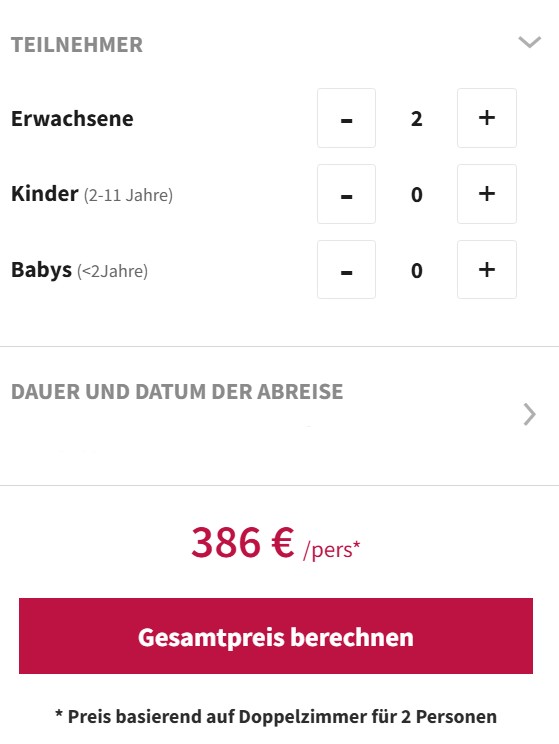Select the Erwachsene count value 2

click(x=417, y=119)
